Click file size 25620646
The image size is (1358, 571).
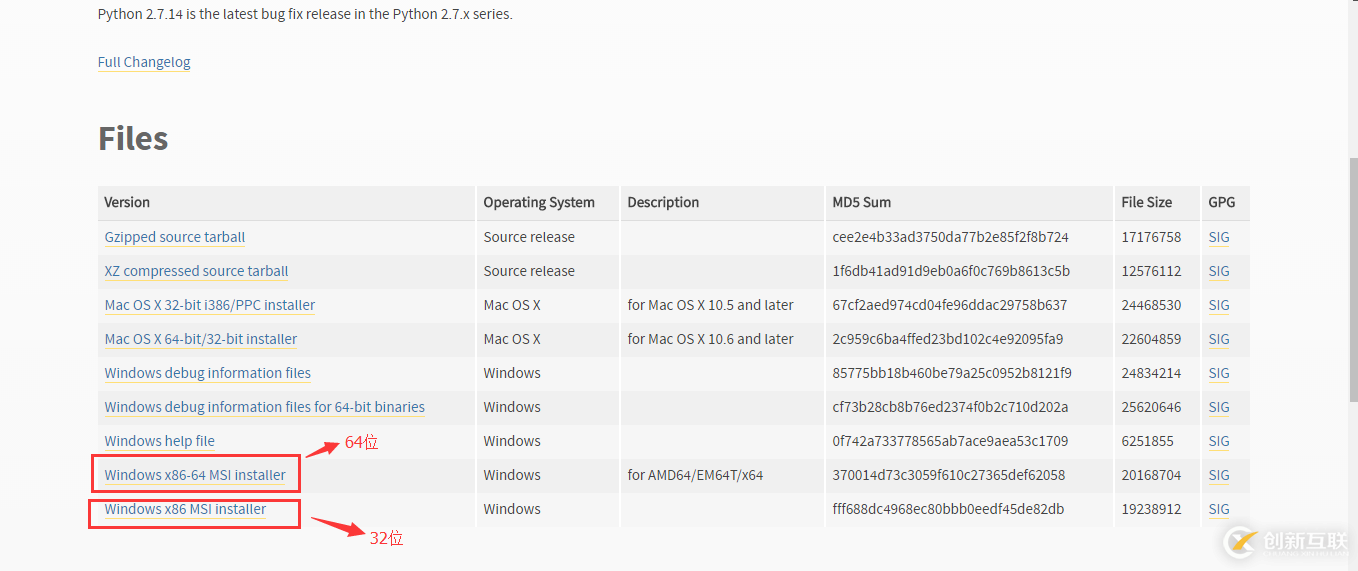click(x=1151, y=407)
